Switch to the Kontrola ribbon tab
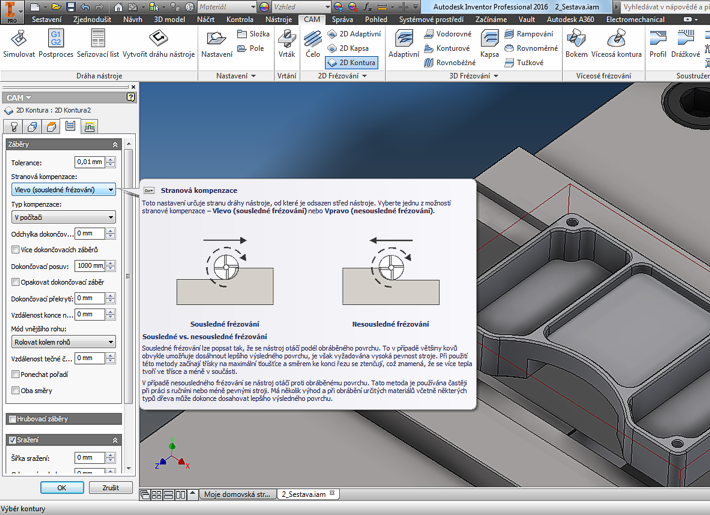The width and height of the screenshot is (710, 515). pos(240,19)
